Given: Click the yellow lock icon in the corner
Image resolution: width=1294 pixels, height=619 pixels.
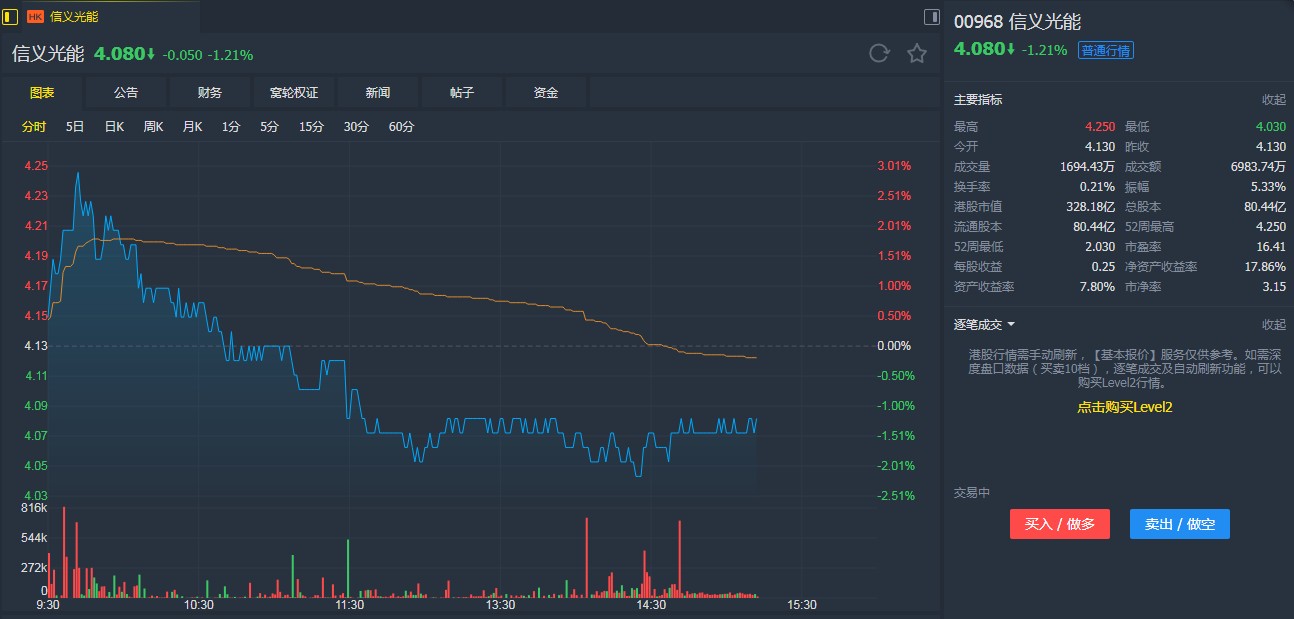Looking at the screenshot, I should click(10, 16).
